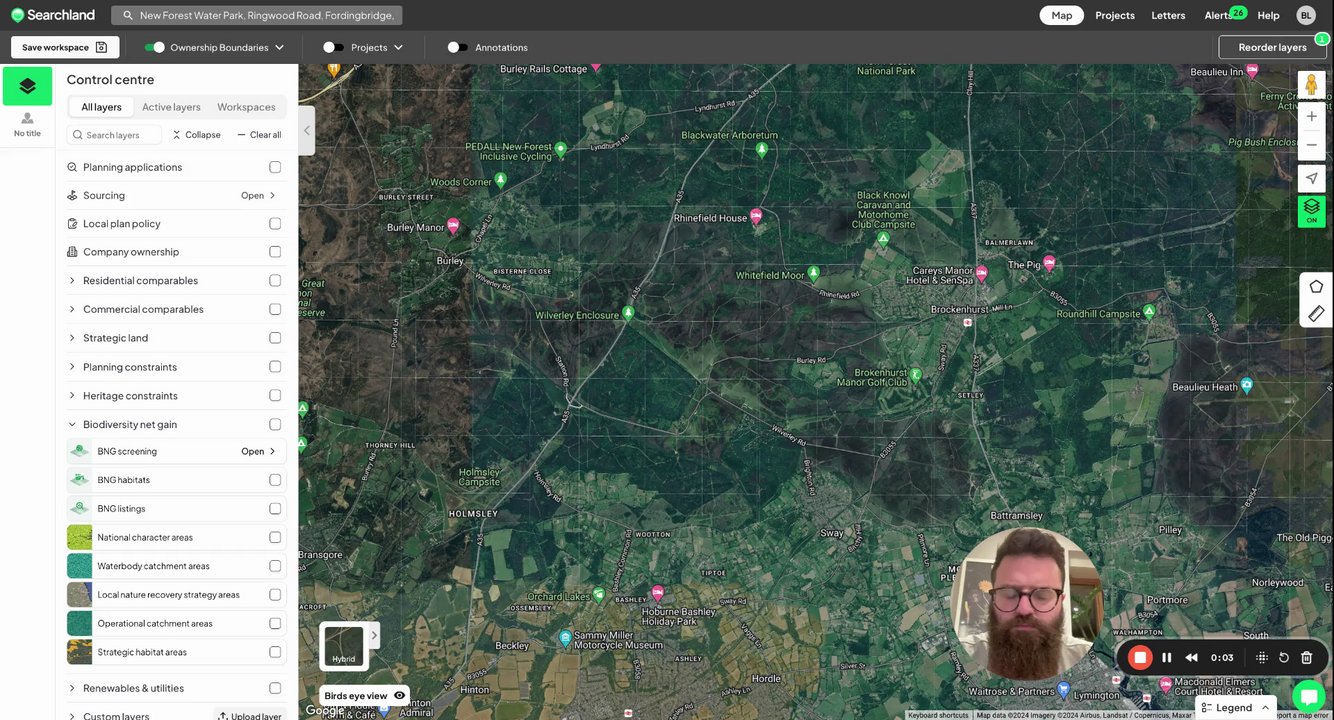
Task: Click the Hybrid map type thumbnail
Action: pyautogui.click(x=344, y=645)
